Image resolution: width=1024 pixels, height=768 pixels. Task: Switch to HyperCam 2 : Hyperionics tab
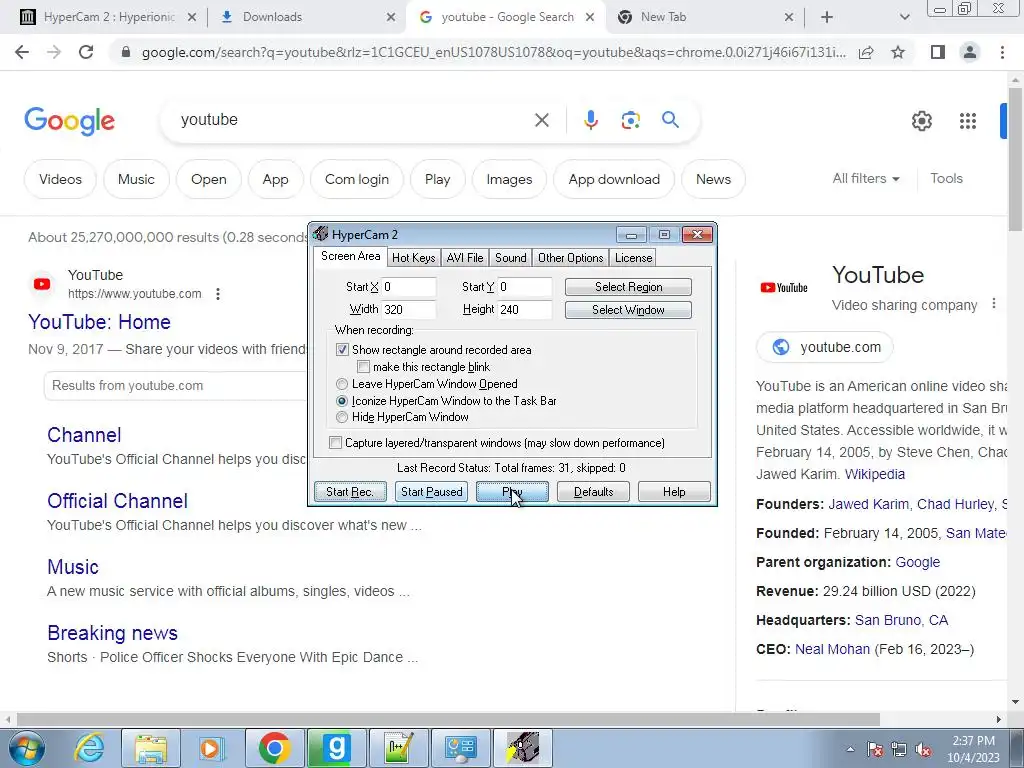coord(109,17)
